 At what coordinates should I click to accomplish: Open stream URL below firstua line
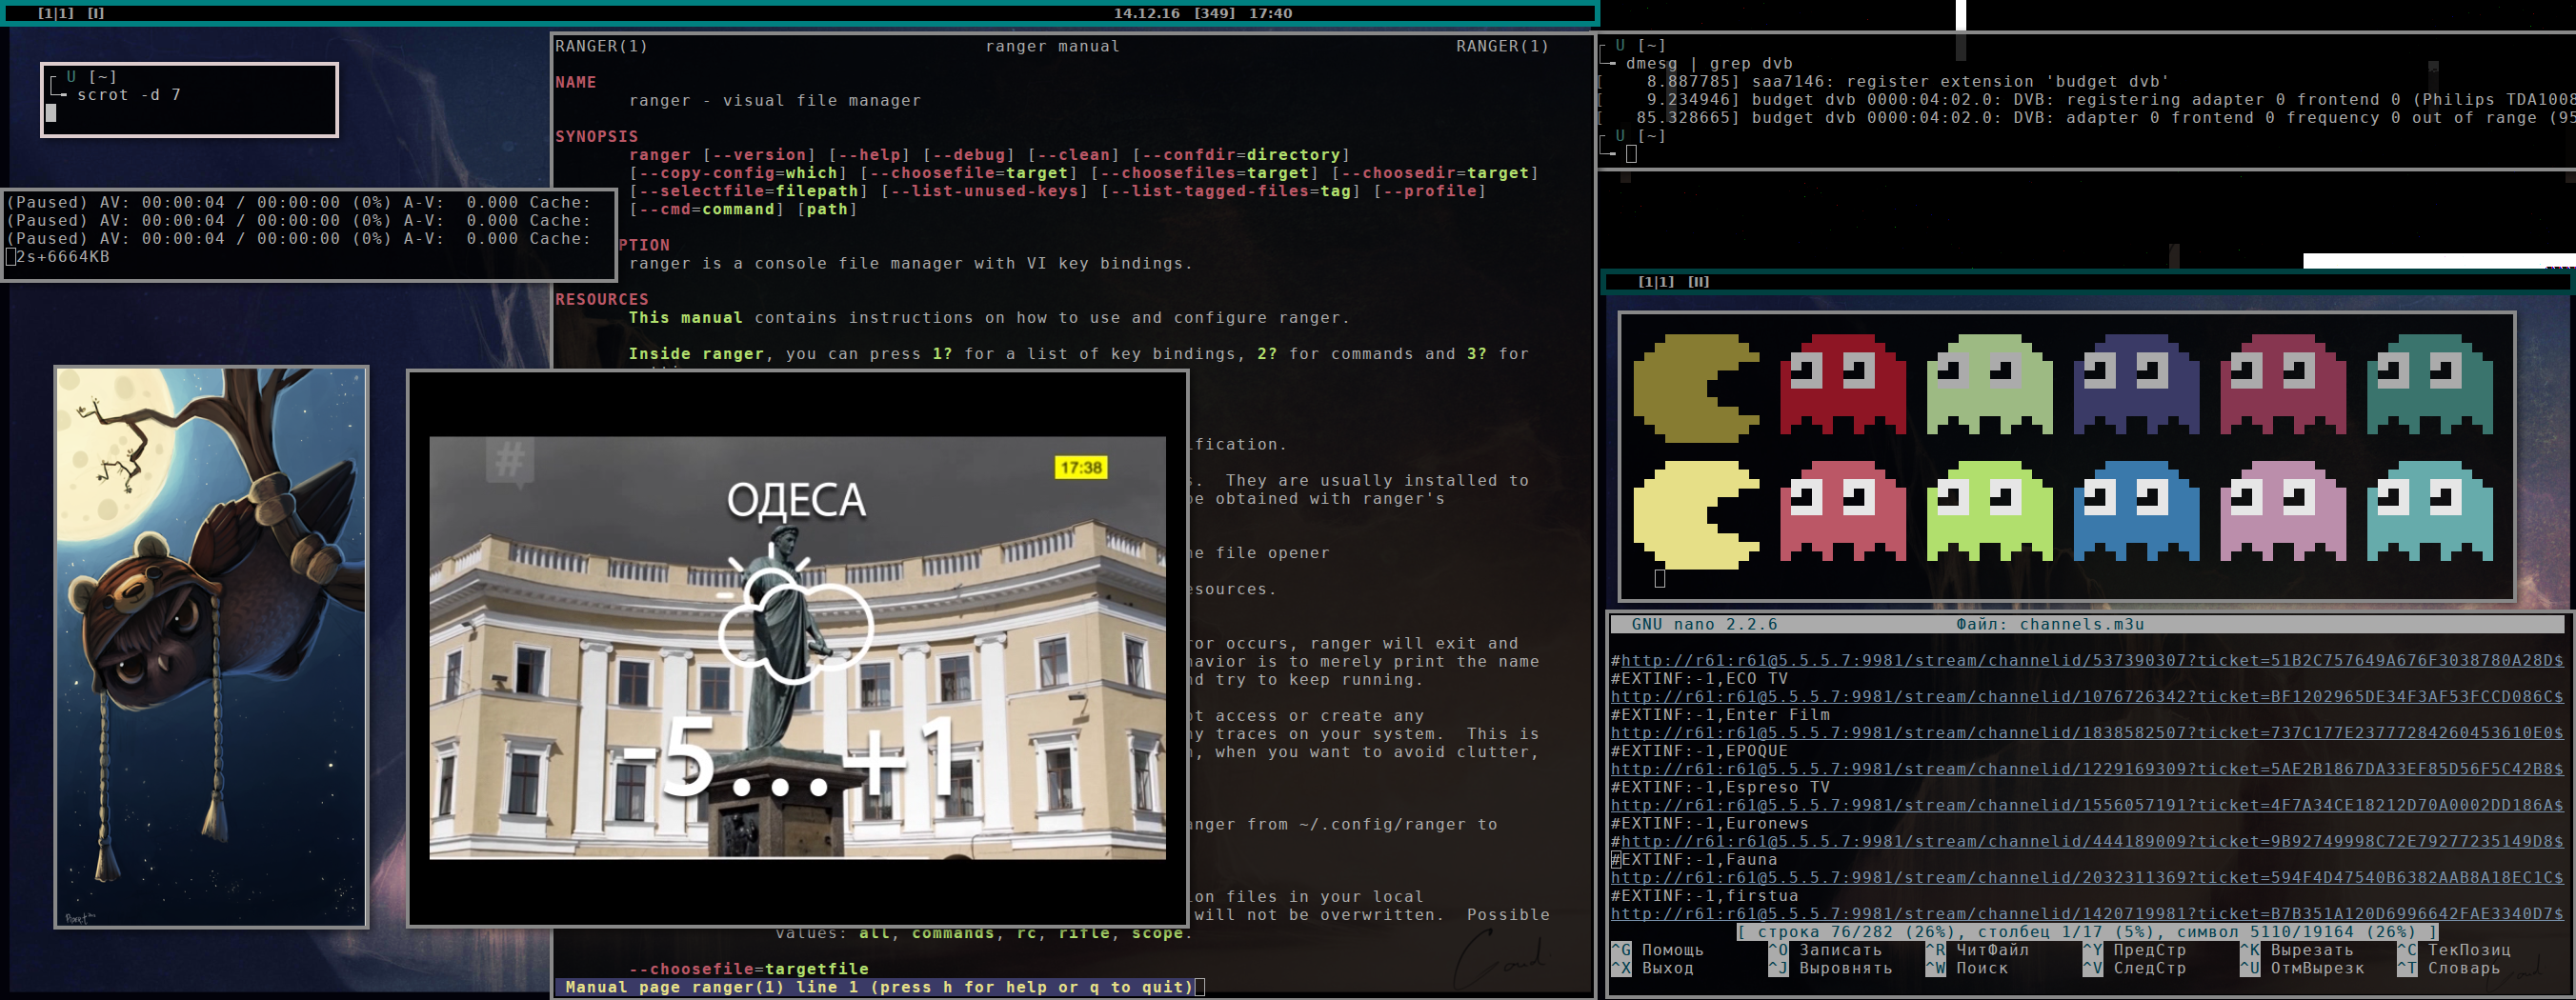point(2086,914)
